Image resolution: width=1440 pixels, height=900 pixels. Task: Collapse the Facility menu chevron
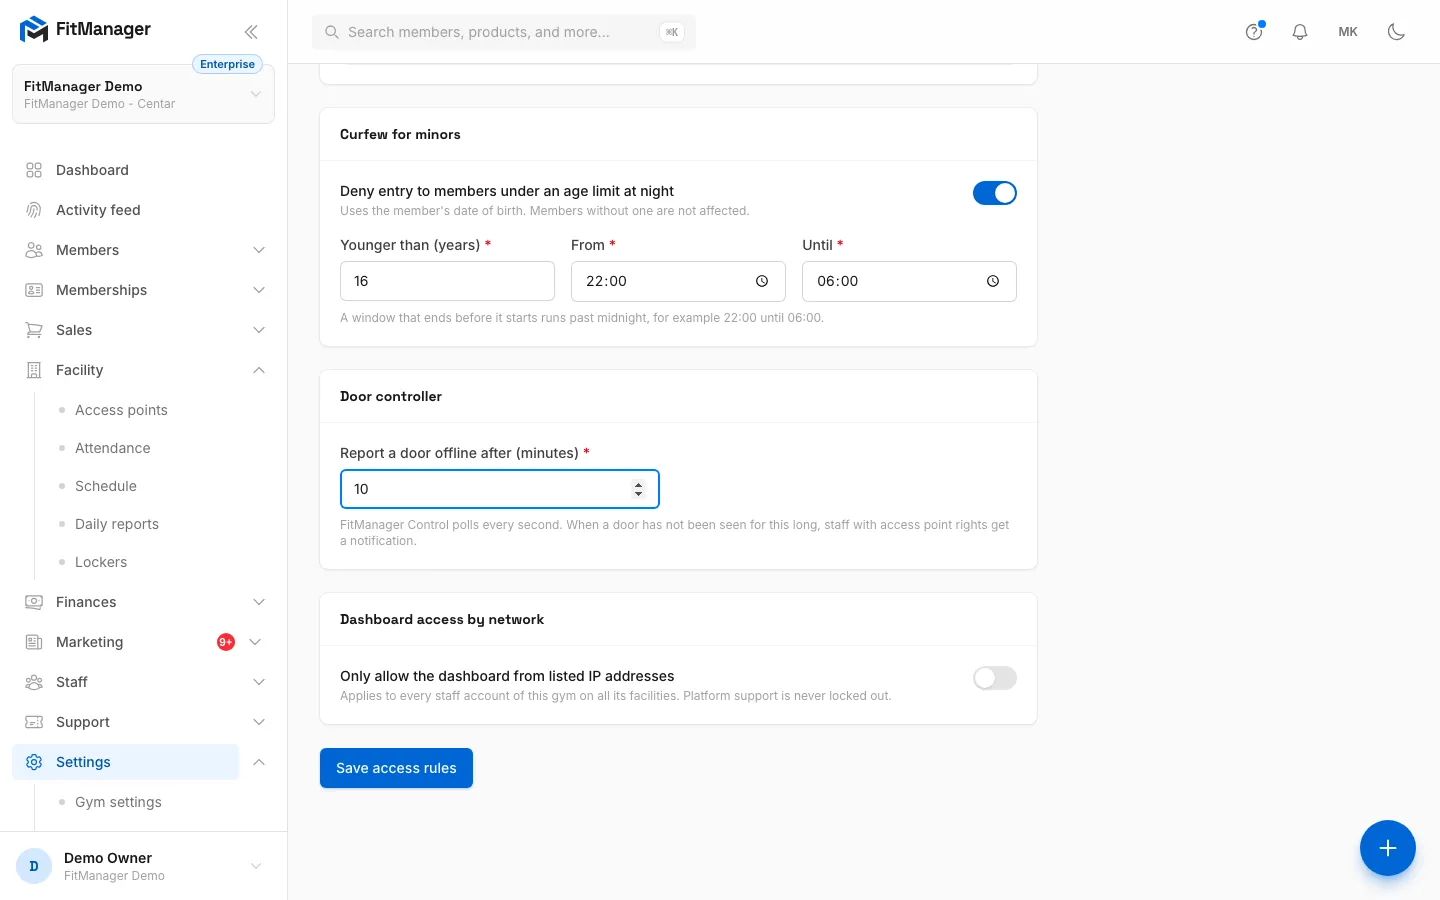coord(259,370)
